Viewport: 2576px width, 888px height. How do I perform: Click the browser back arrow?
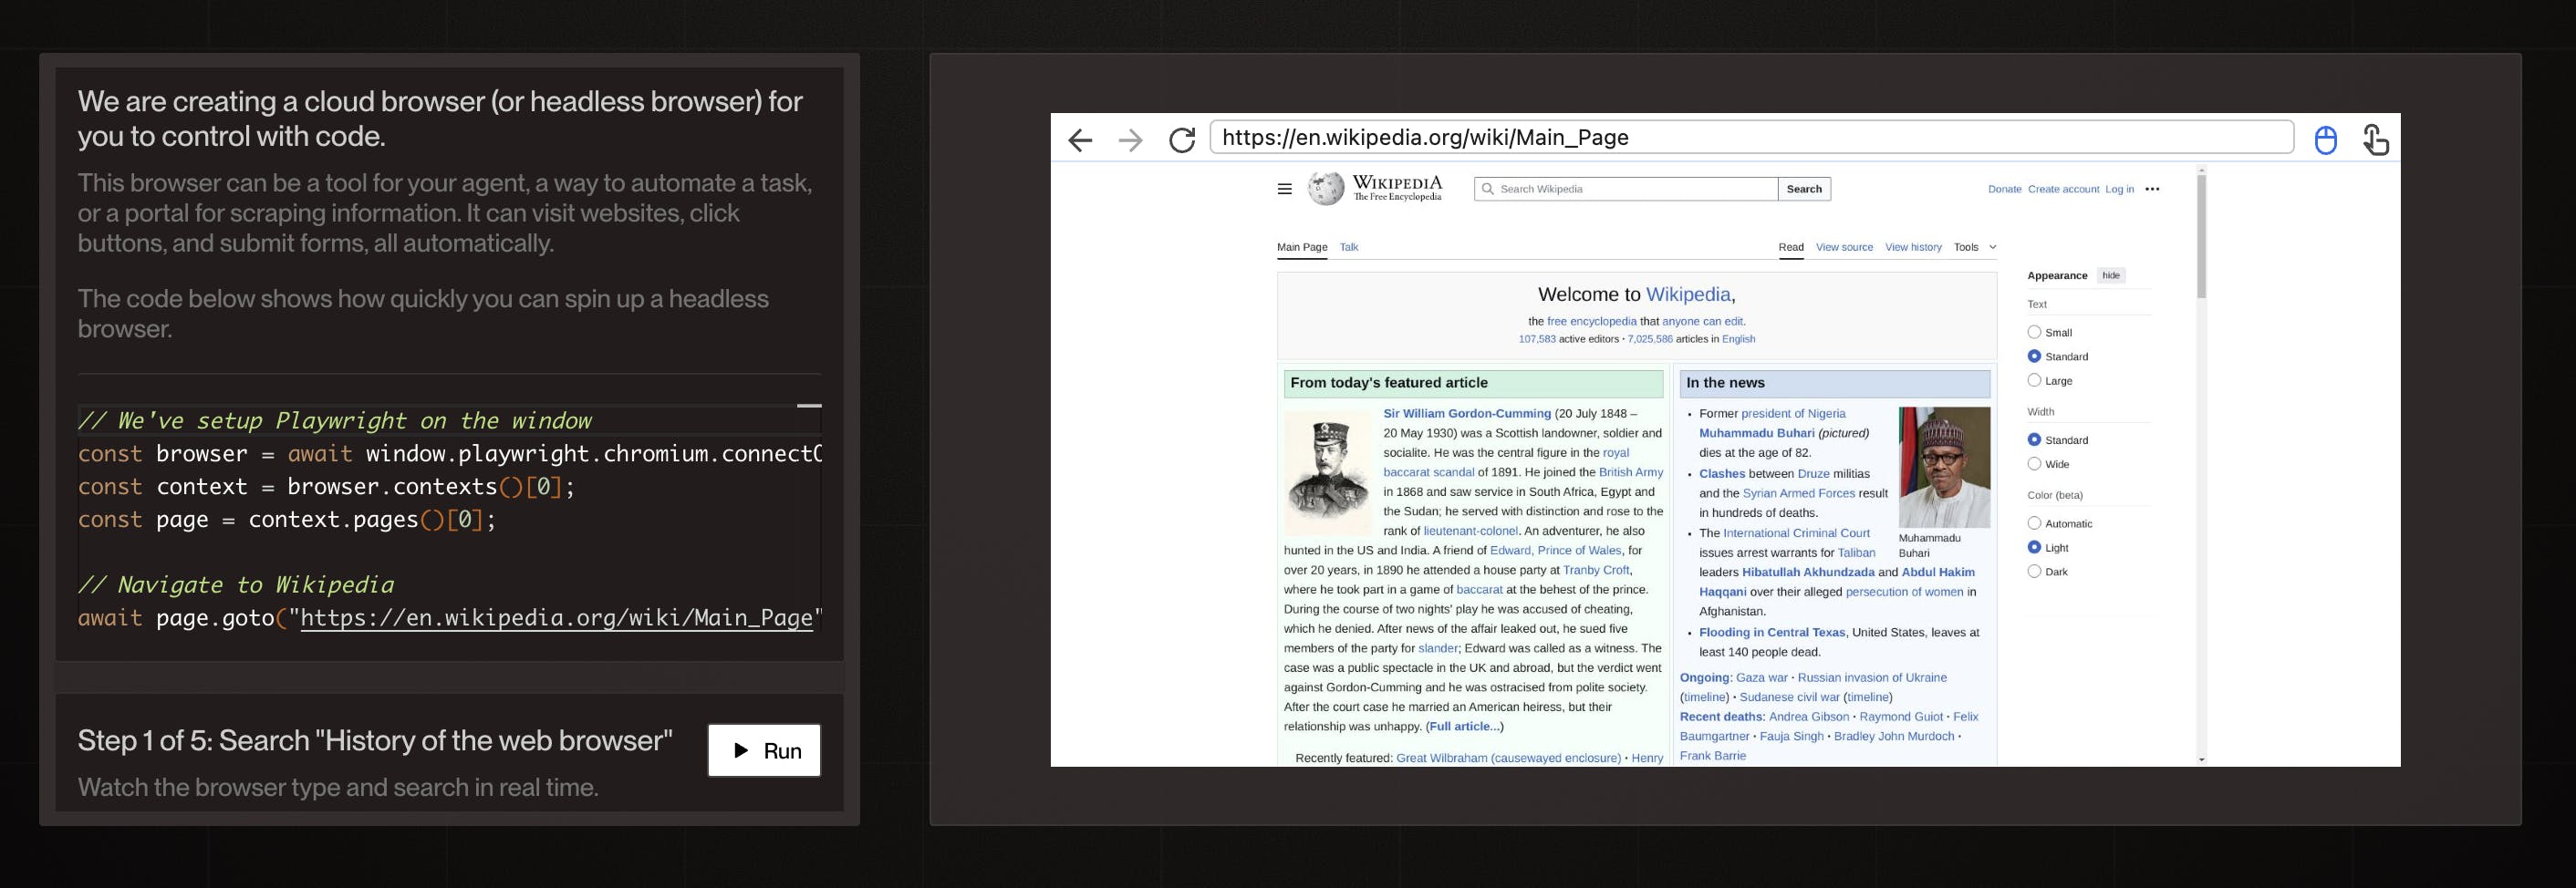click(x=1080, y=140)
